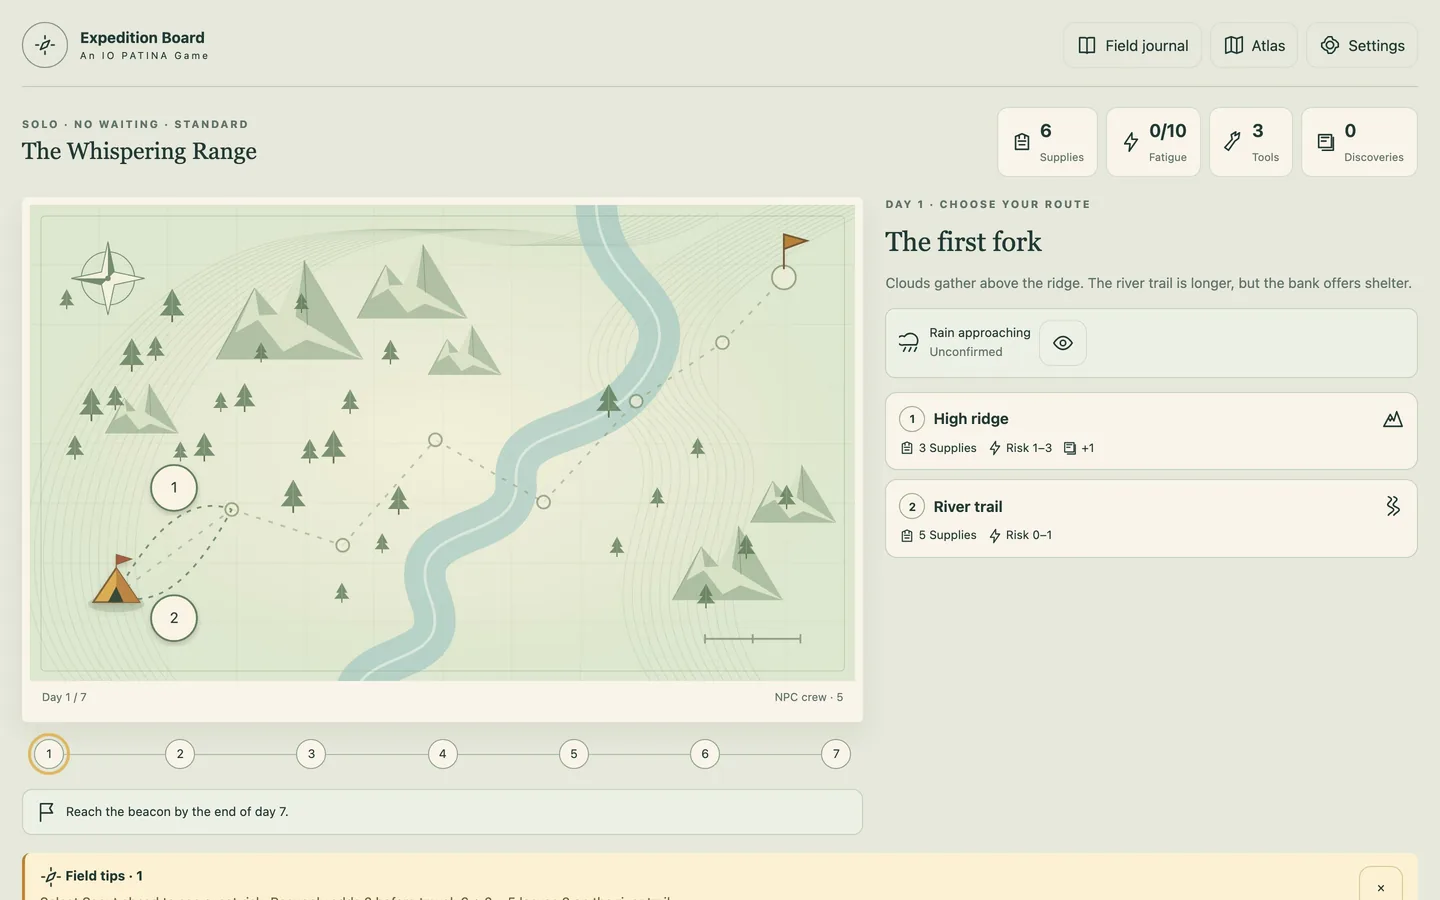
Task: Click the Field tips compass icon
Action: (50, 876)
